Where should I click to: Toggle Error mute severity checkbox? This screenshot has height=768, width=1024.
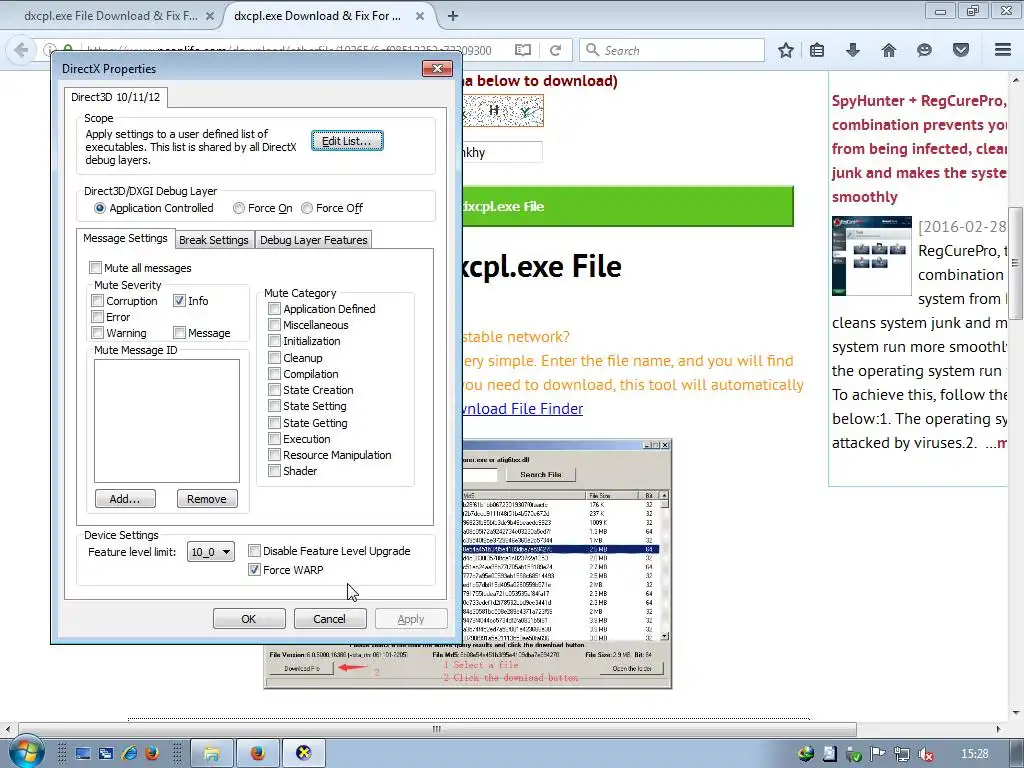(98, 317)
